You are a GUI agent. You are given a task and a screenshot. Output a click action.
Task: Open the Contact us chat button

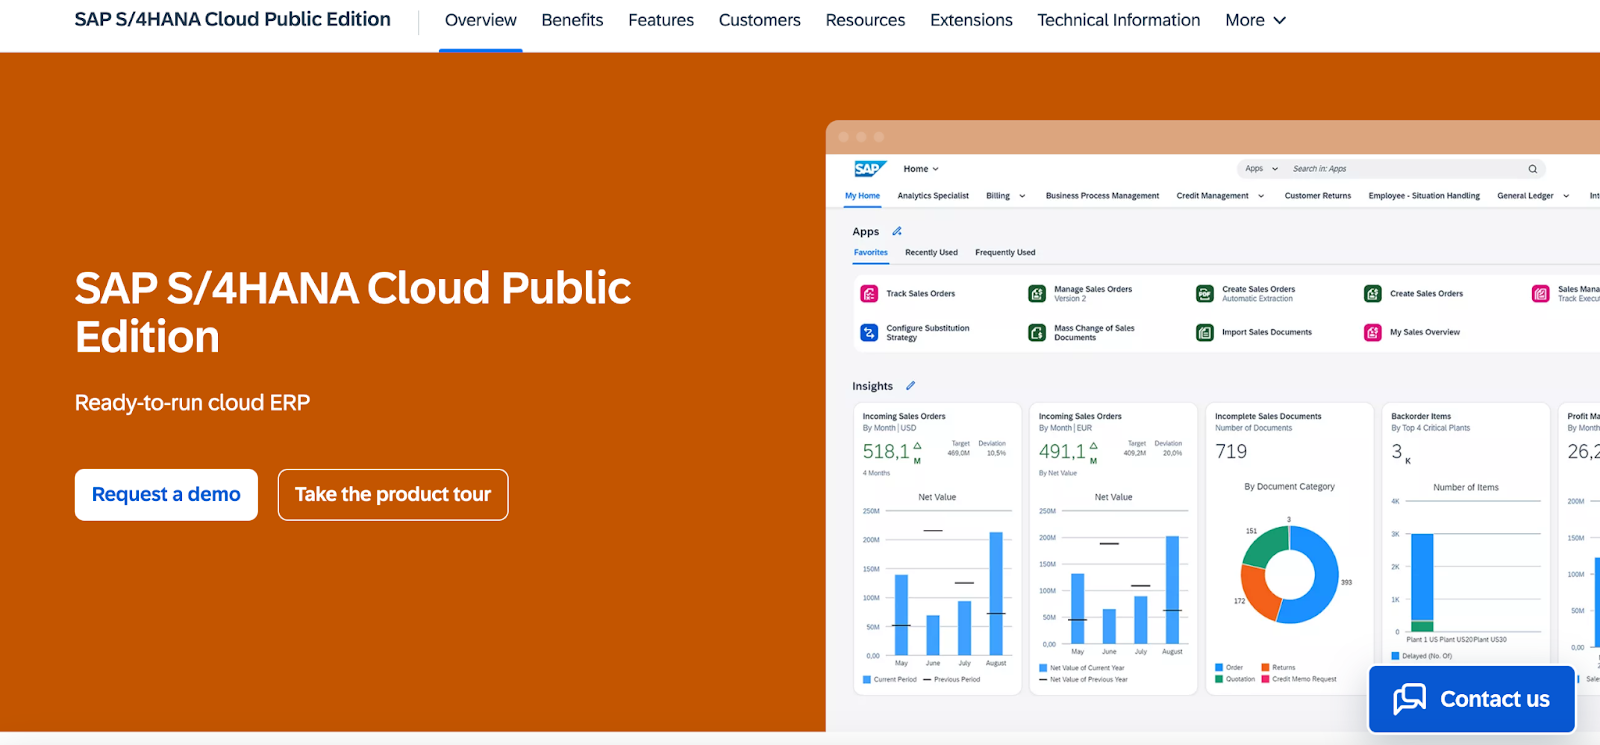coord(1472,699)
